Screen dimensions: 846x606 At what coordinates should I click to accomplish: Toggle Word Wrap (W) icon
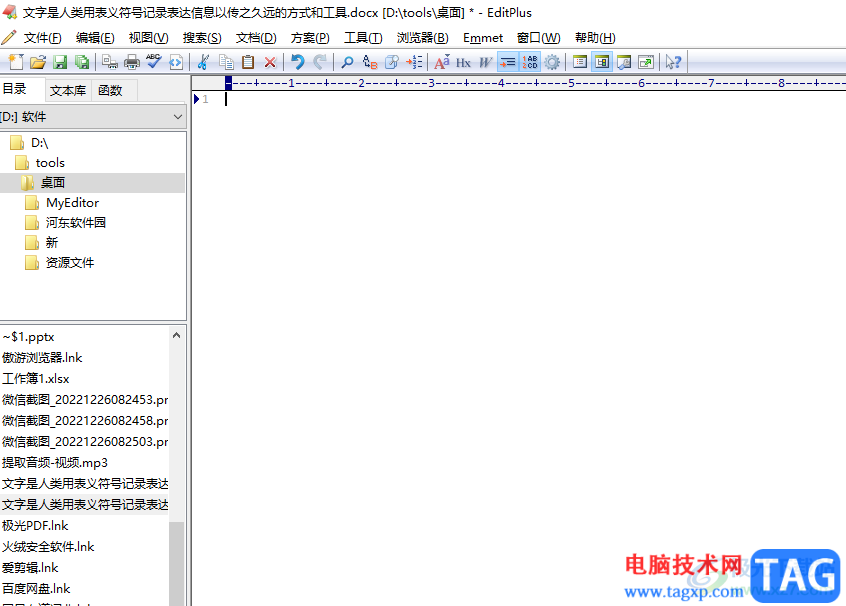[486, 63]
